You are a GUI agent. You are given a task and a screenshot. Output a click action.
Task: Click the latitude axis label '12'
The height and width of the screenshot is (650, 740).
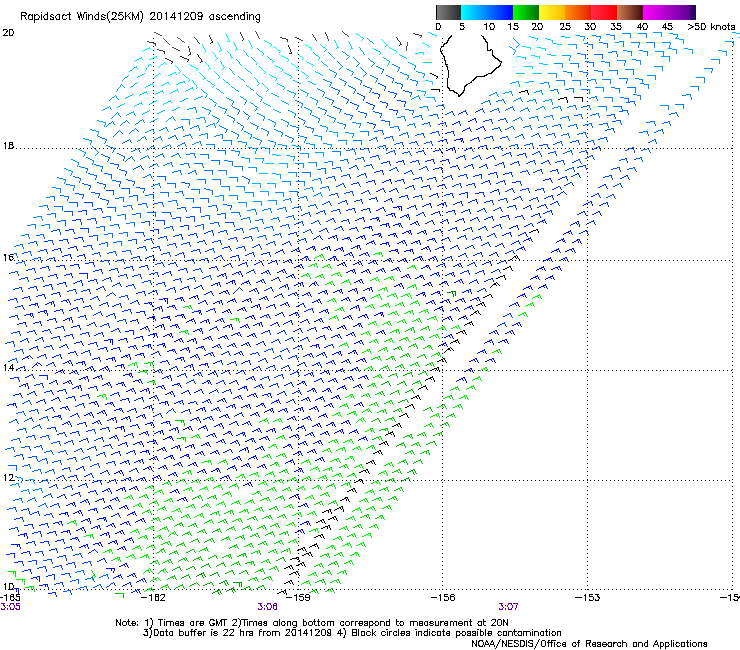8,478
